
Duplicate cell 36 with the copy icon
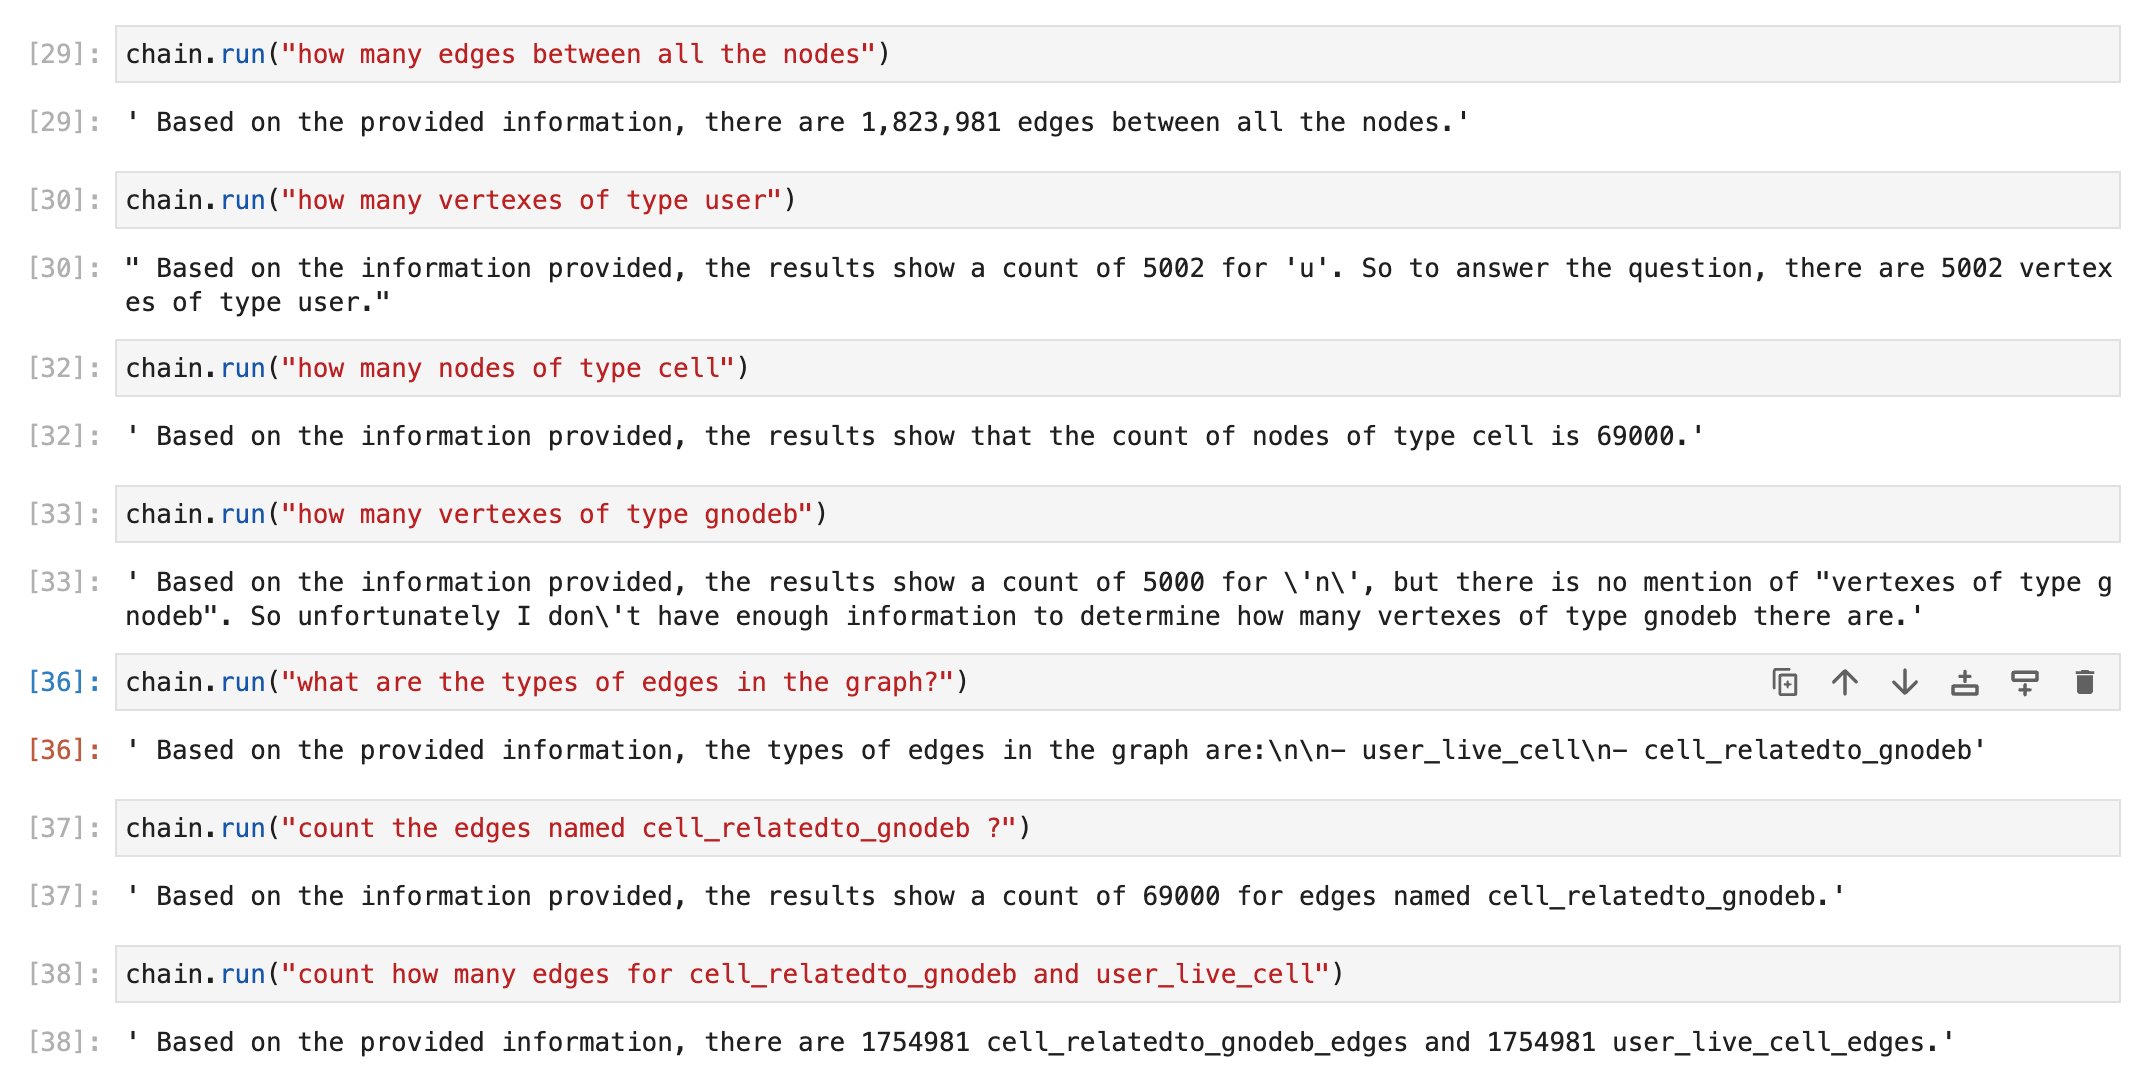pos(1785,682)
